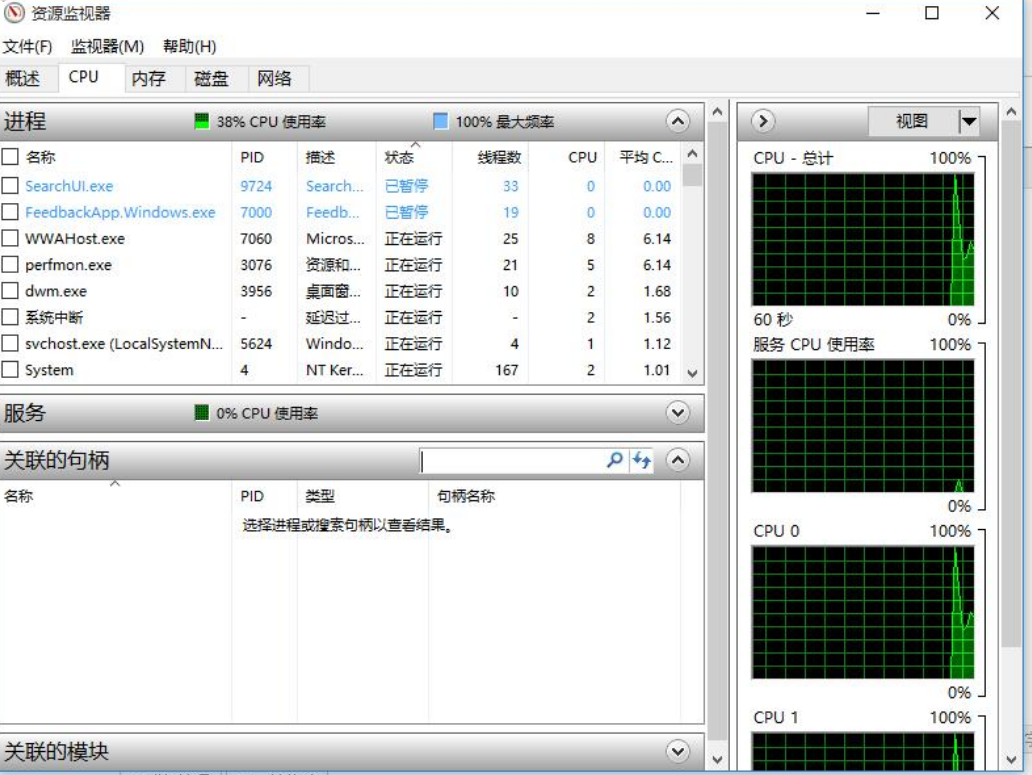Click the 服务 CPU 使用率 graph

pyautogui.click(x=863, y=426)
